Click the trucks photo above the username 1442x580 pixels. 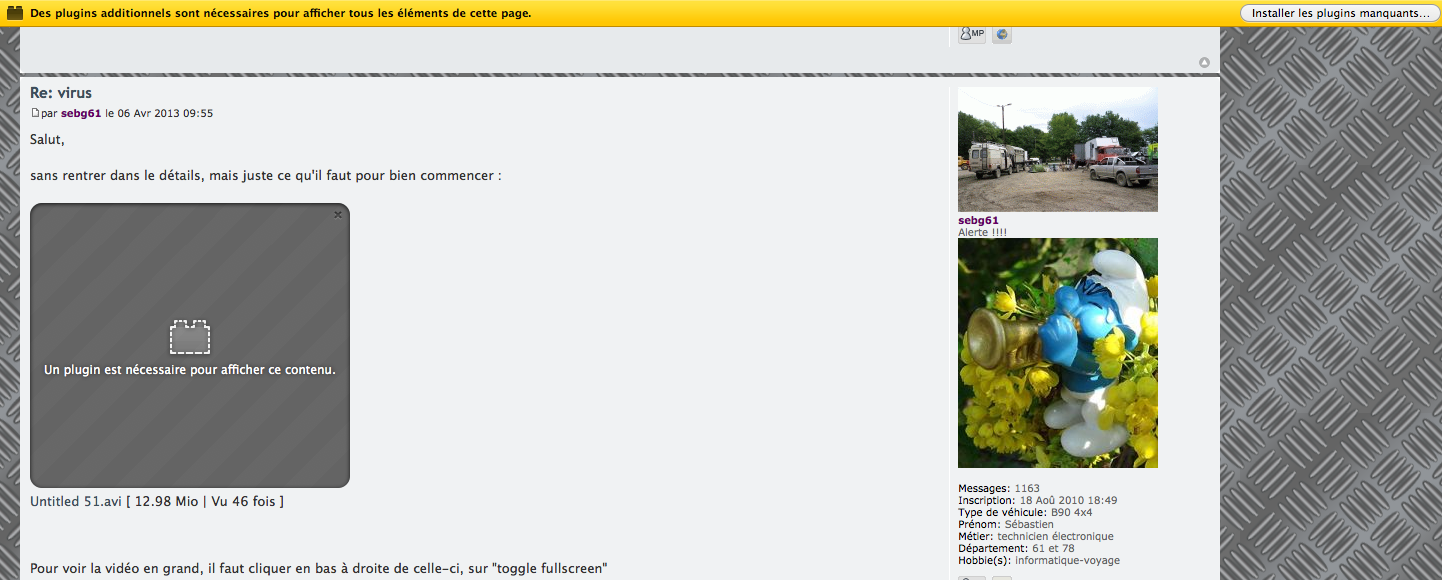(1057, 149)
